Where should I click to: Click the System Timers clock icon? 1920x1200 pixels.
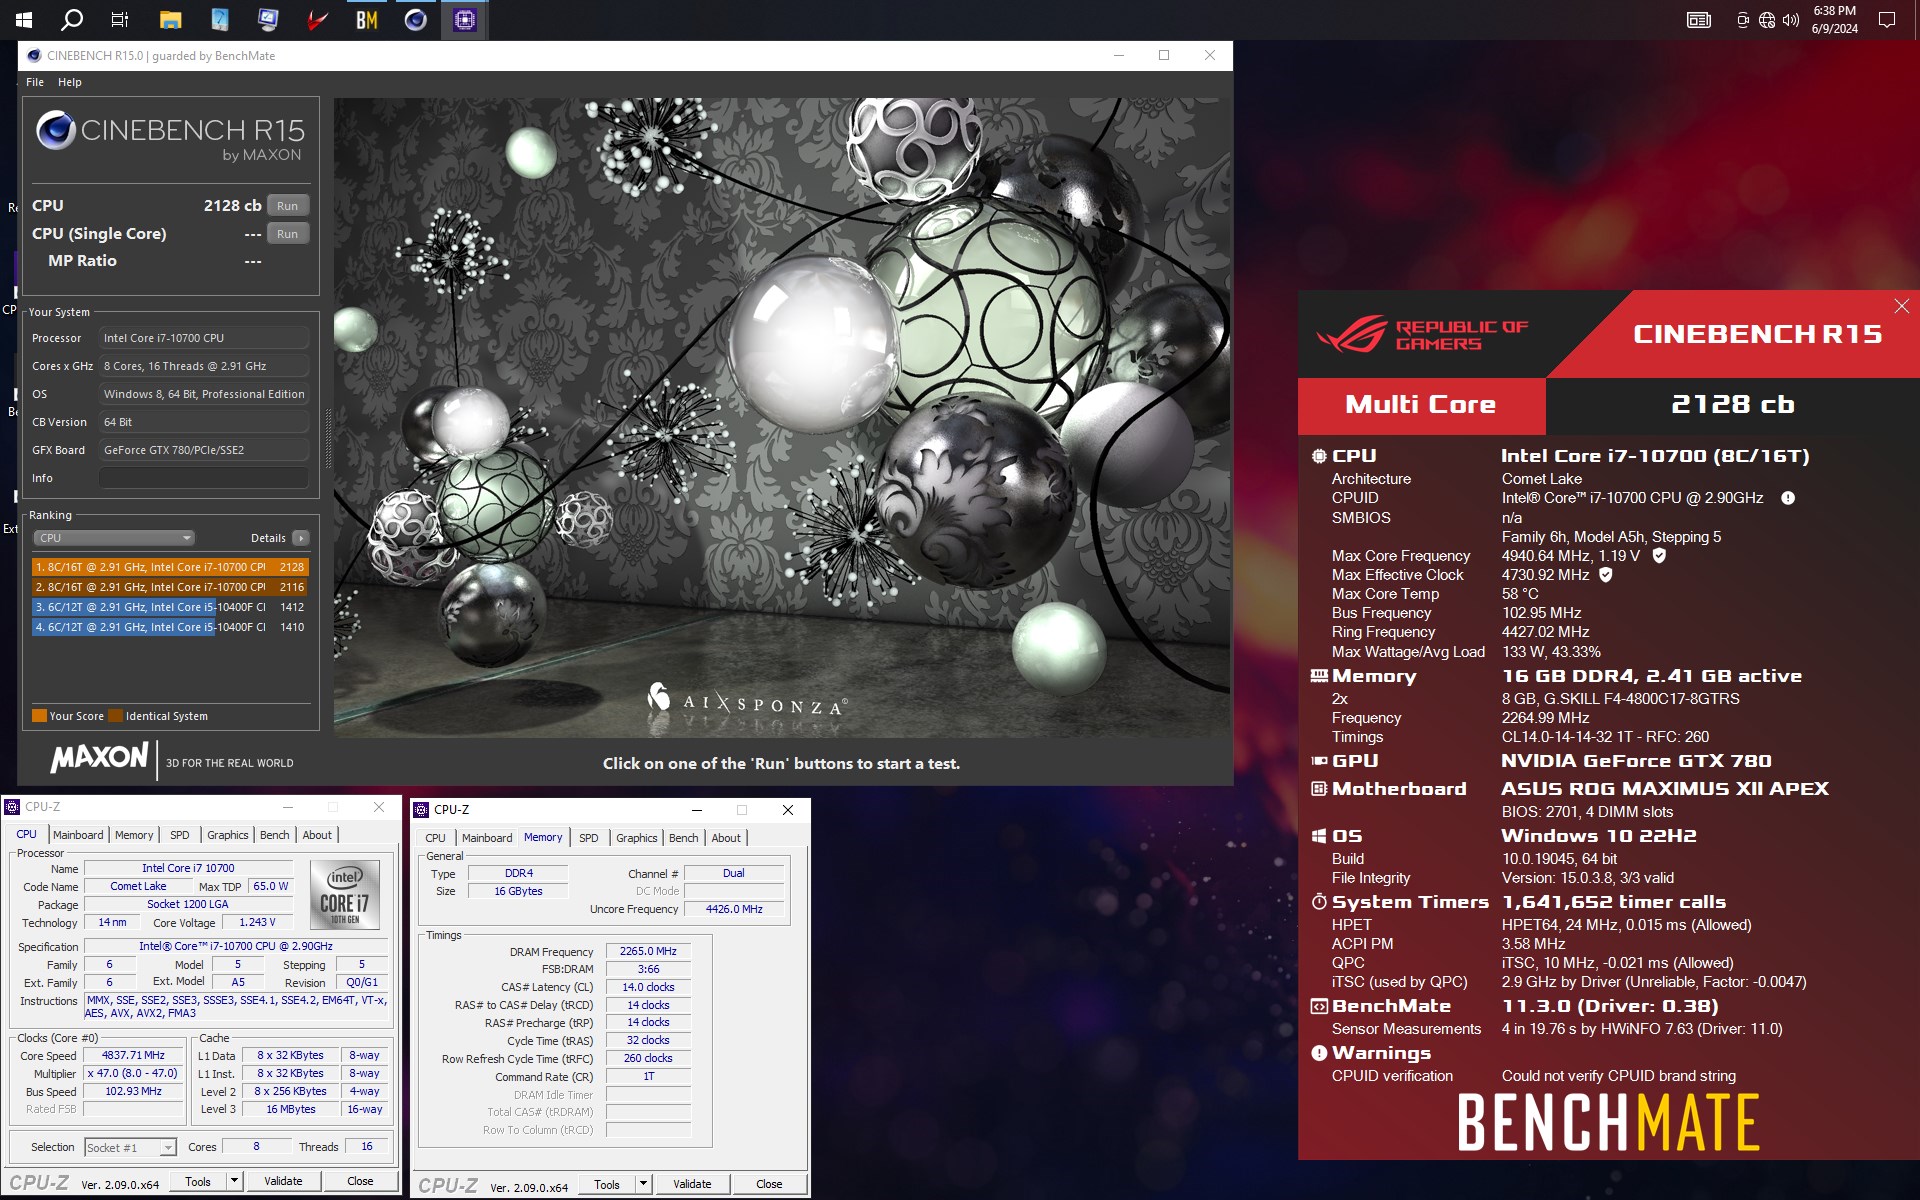[x=1319, y=902]
